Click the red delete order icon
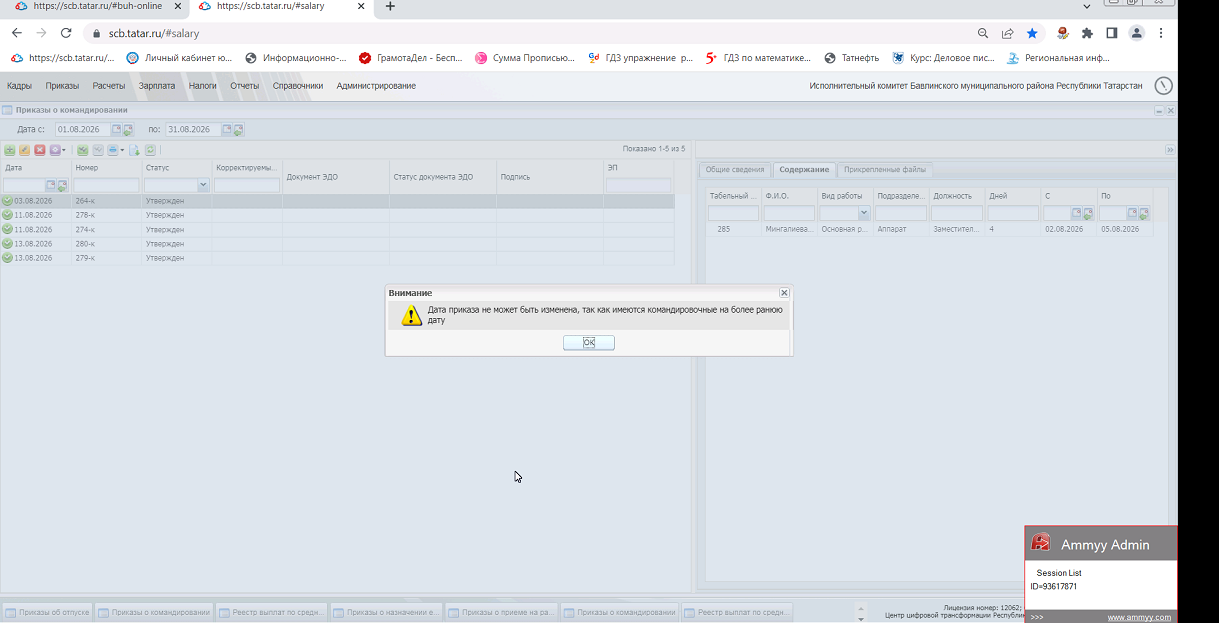The height and width of the screenshot is (623, 1219). [40, 150]
